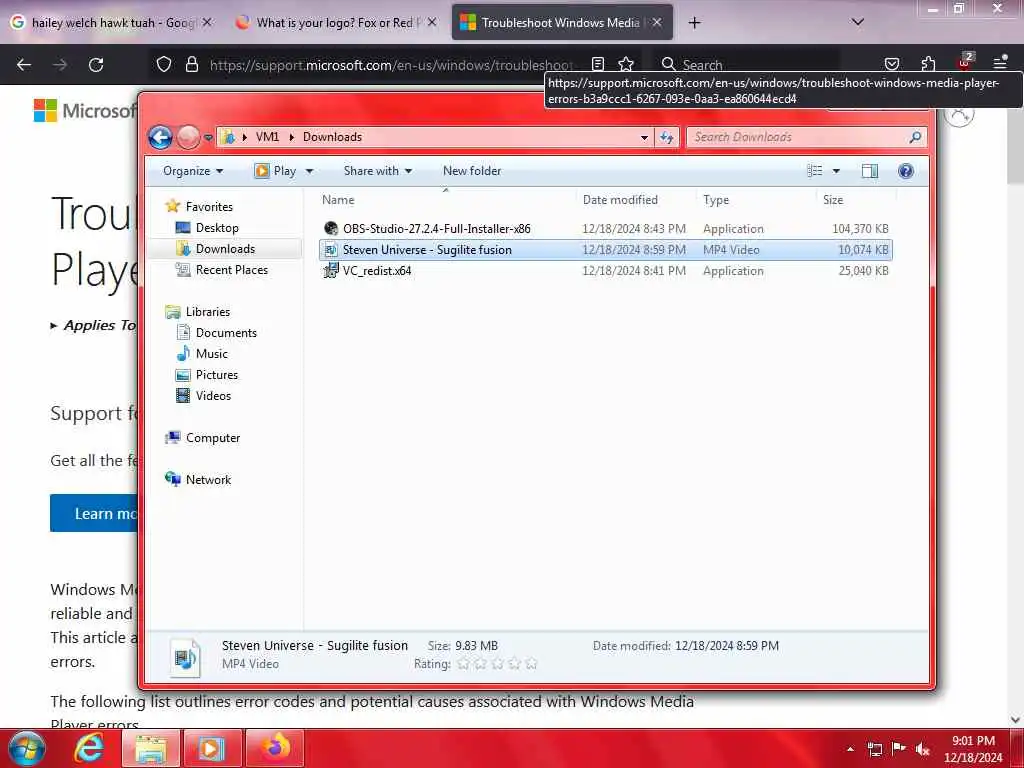Expand the Play dropdown arrow
Viewport: 1024px width, 768px height.
(310, 171)
